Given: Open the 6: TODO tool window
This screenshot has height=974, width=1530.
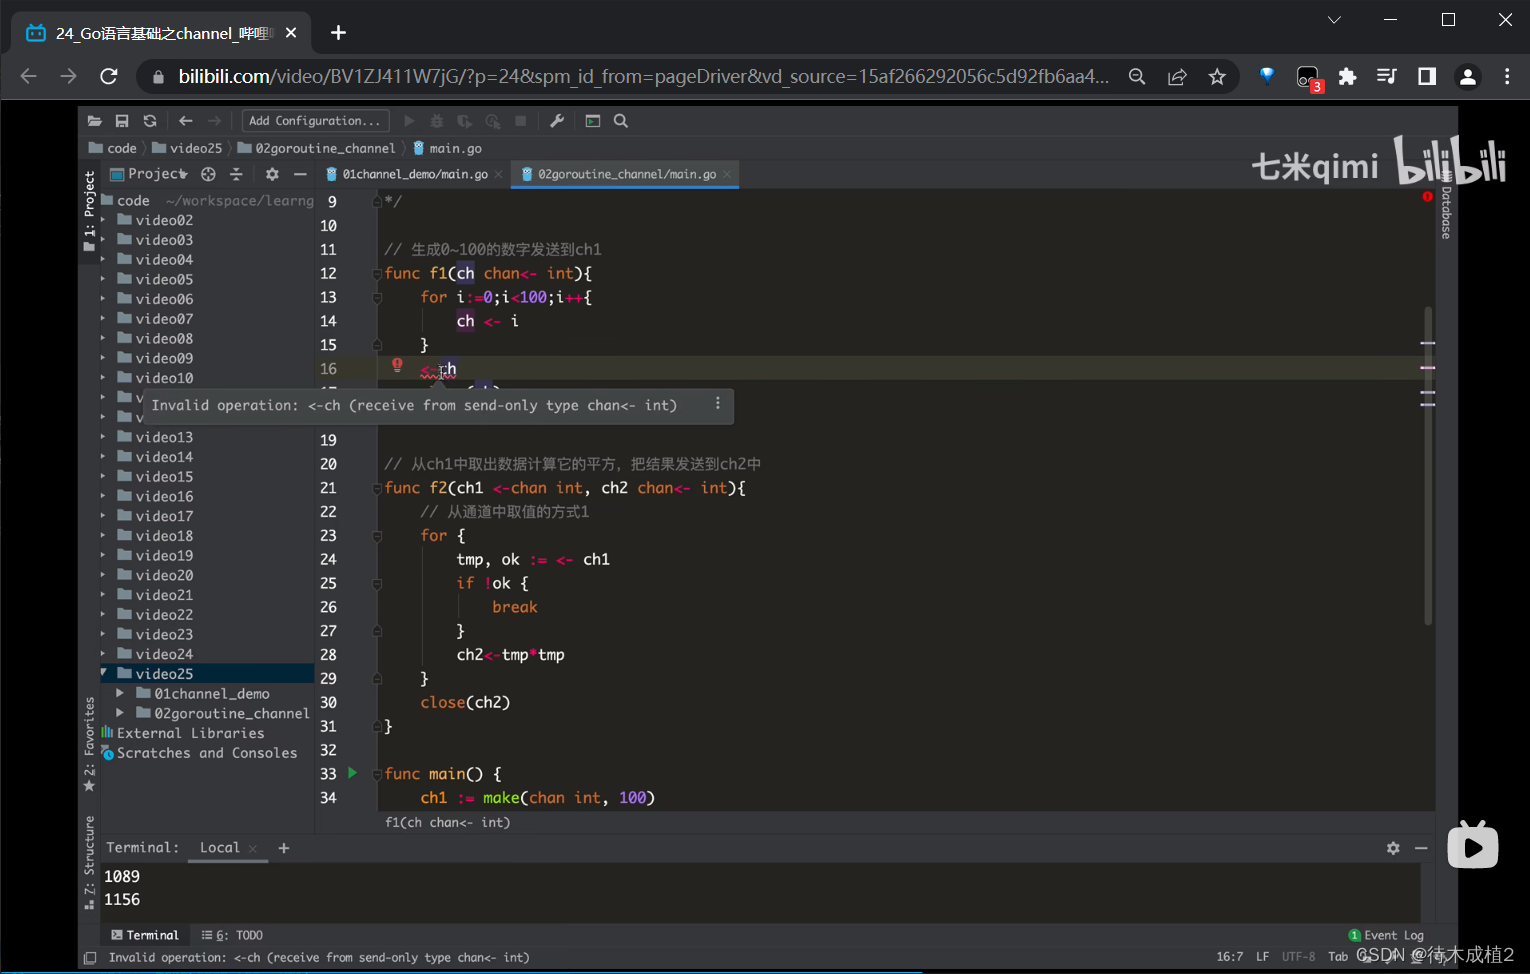Looking at the screenshot, I should click(232, 935).
